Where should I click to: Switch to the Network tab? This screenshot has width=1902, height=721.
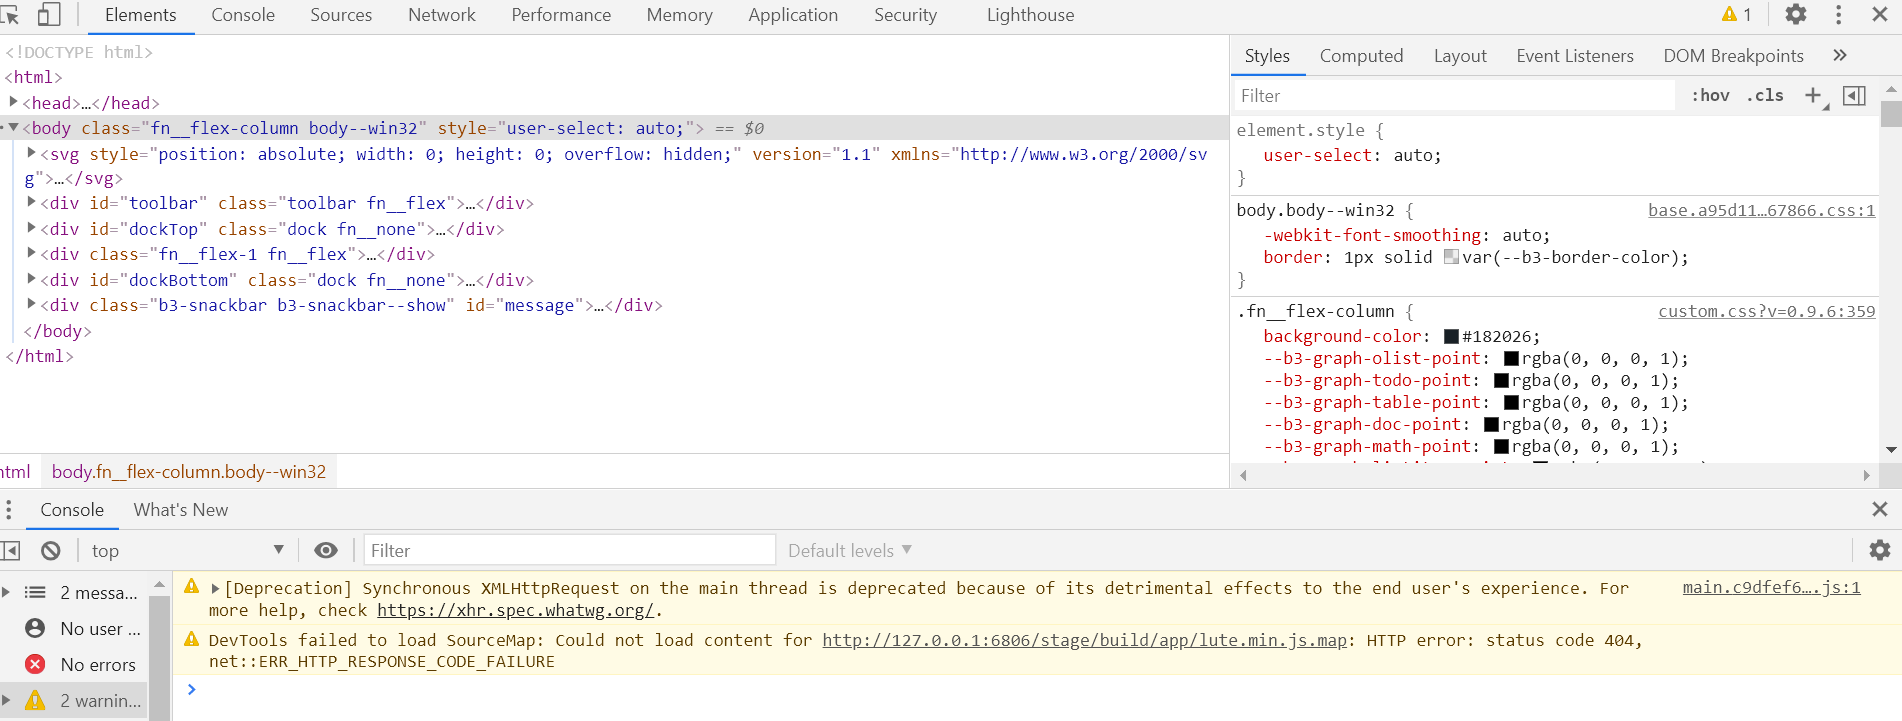441,15
